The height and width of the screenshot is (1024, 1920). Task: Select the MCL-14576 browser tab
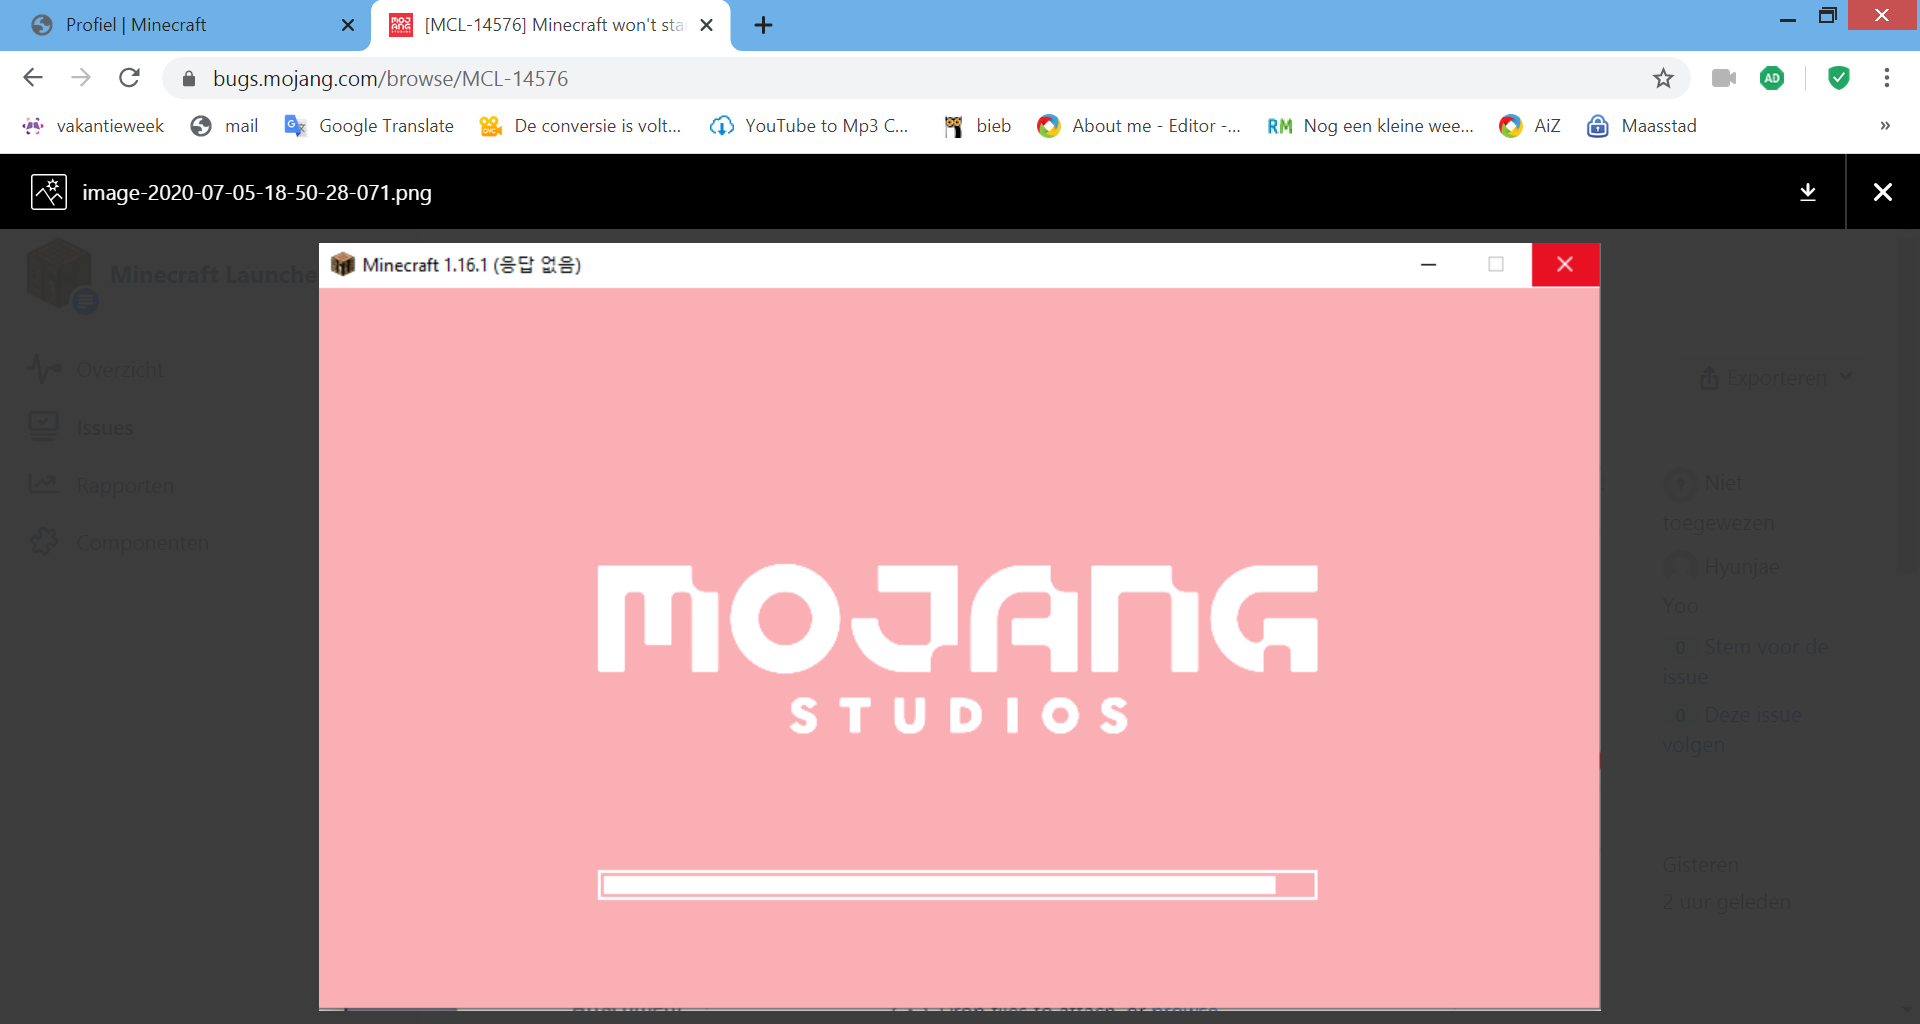point(550,25)
